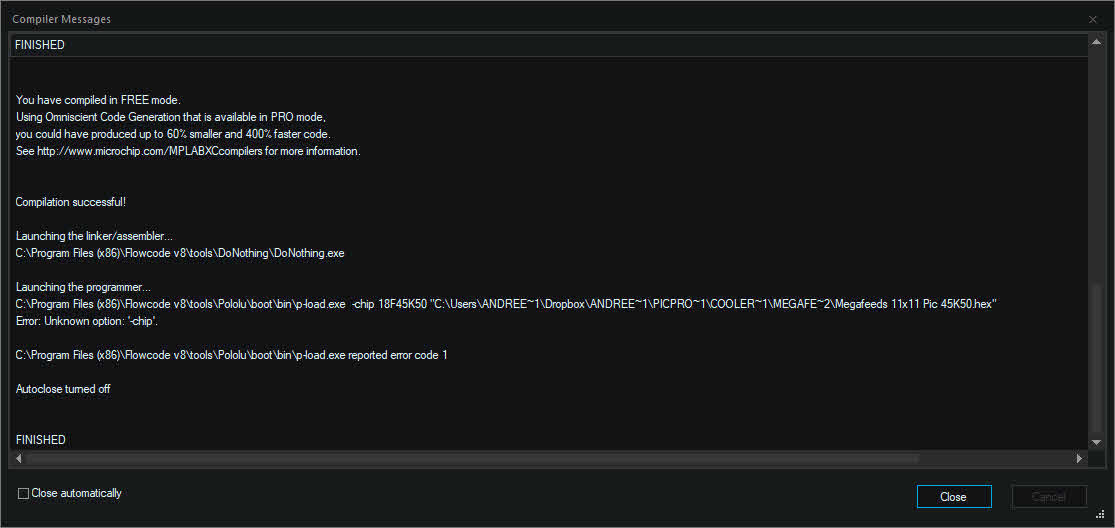This screenshot has height=528, width=1115.
Task: Close the Compiler Messages window with the X
Action: [1093, 20]
